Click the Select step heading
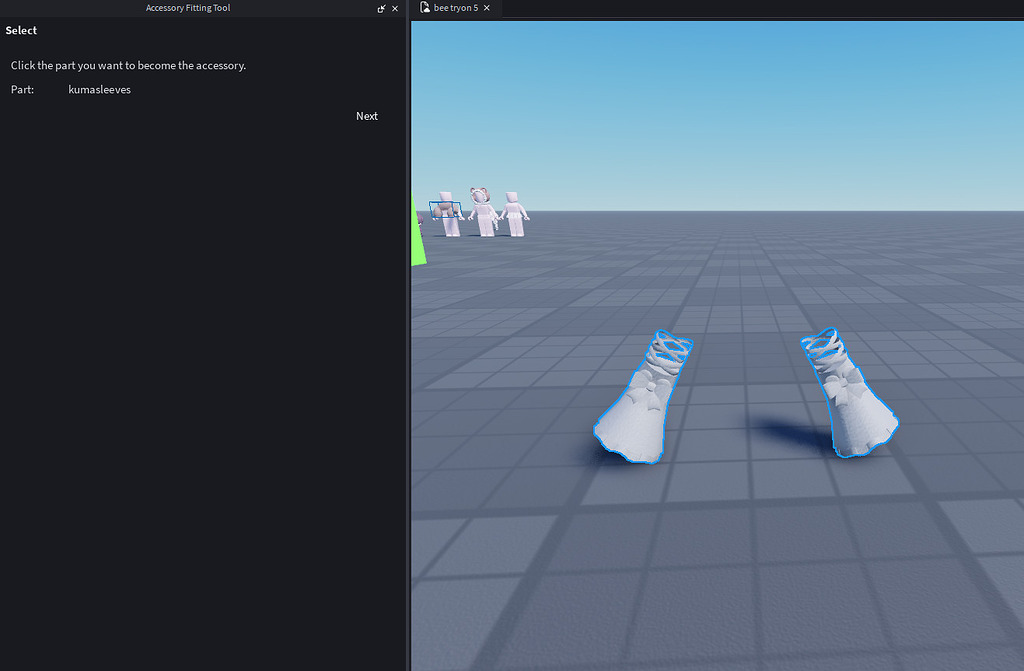Image resolution: width=1024 pixels, height=671 pixels. click(x=21, y=30)
